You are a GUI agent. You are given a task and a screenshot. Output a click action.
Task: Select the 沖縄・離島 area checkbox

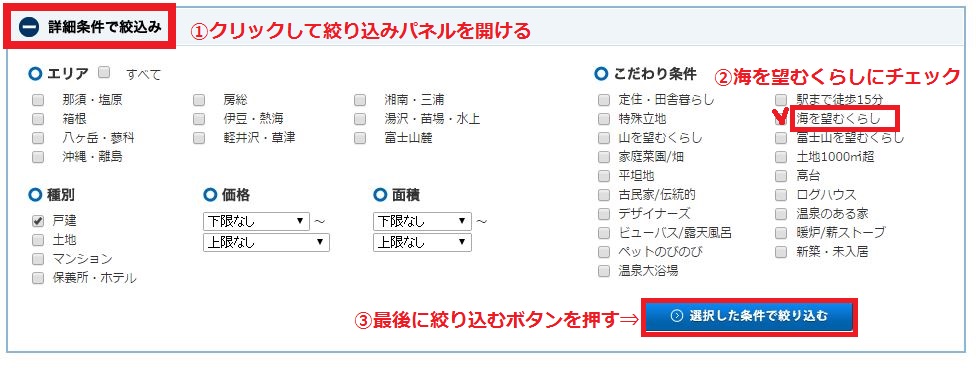(38, 157)
